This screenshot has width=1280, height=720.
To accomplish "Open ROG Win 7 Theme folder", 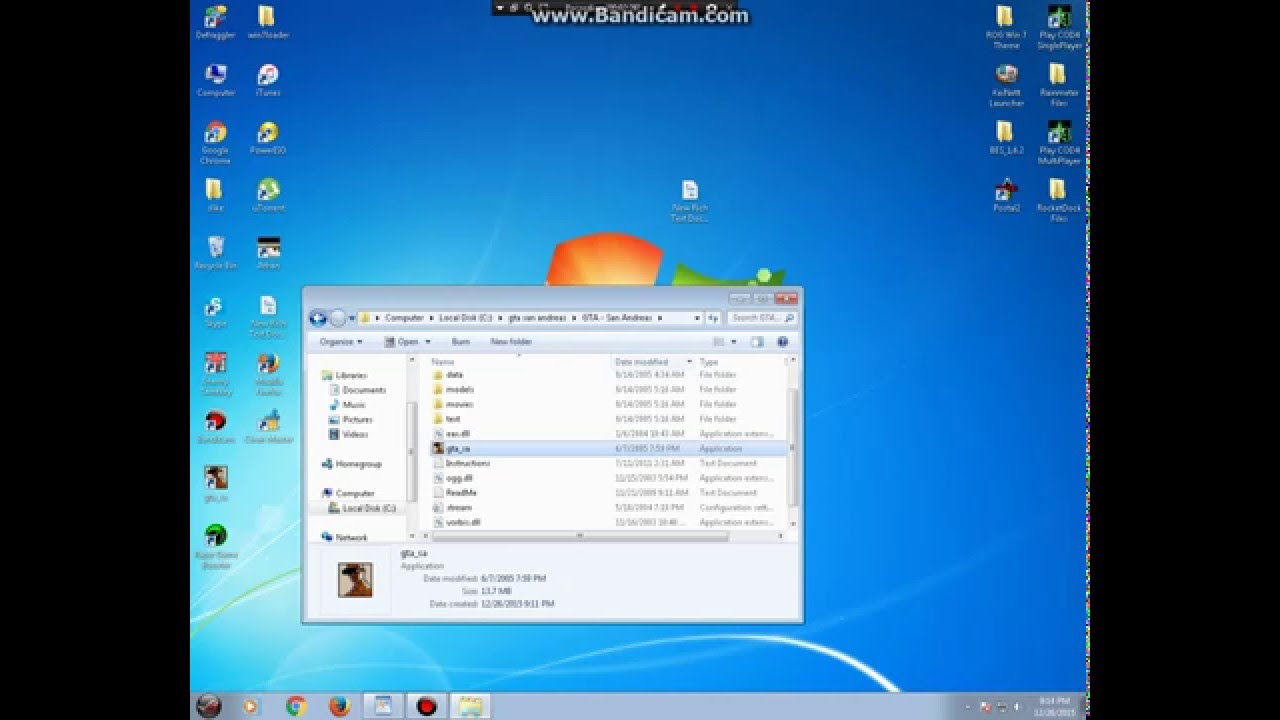I will (x=1005, y=27).
